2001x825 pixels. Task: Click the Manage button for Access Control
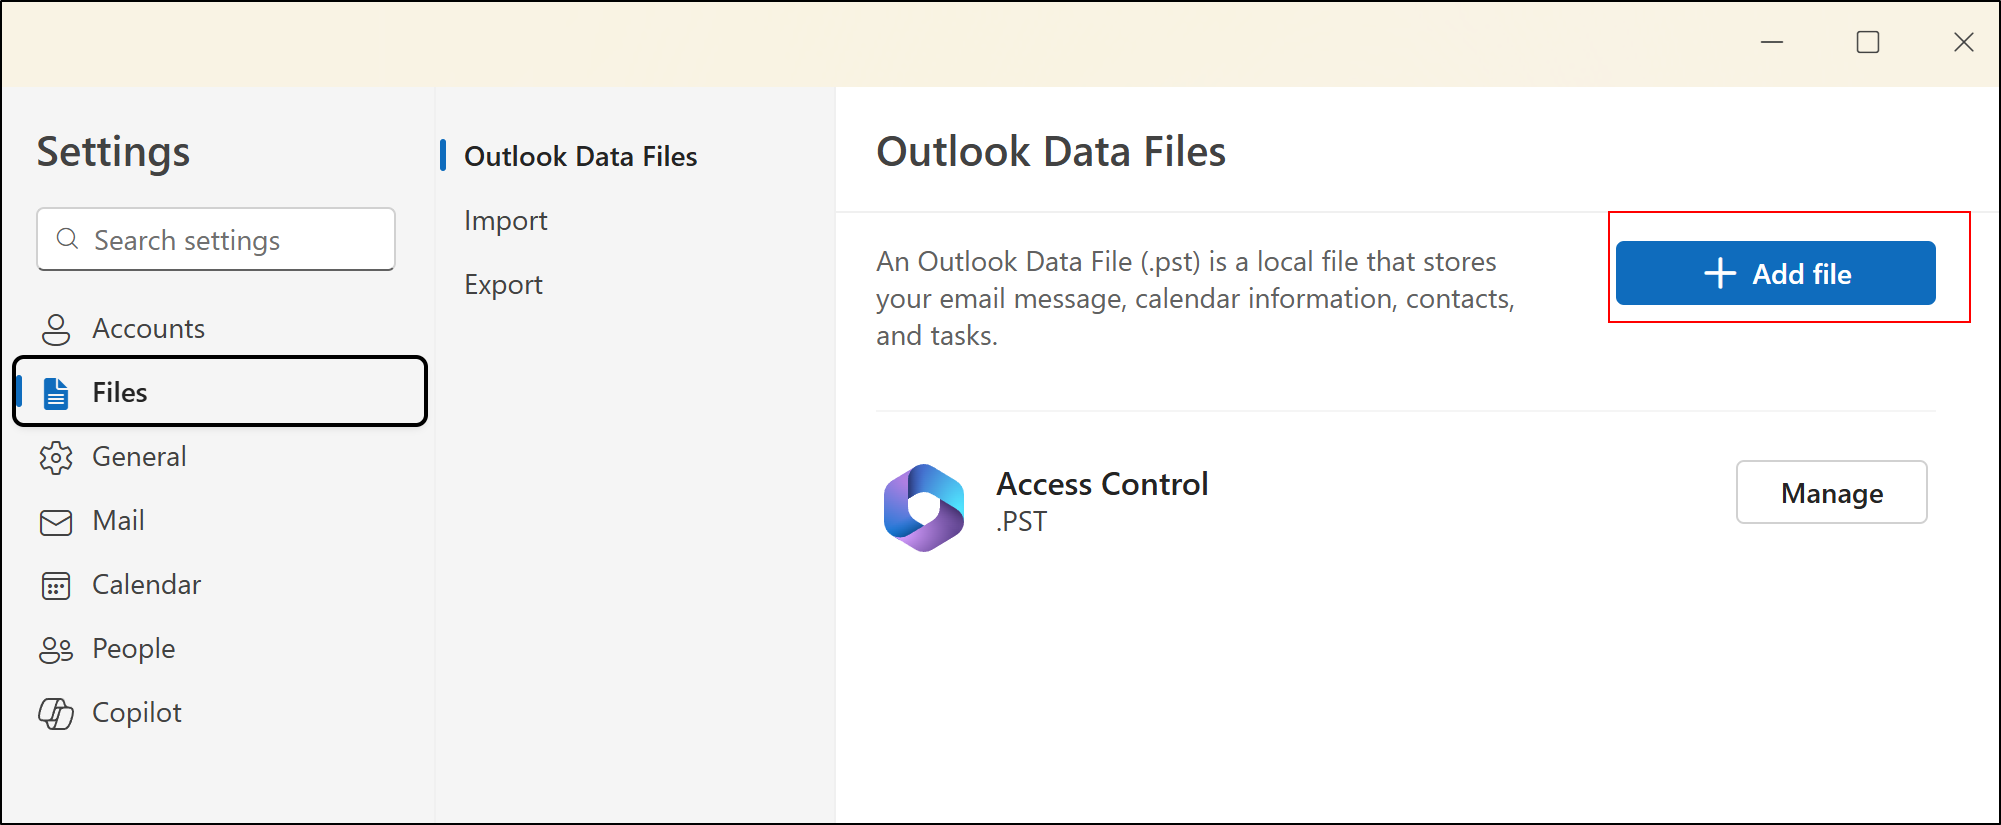[x=1831, y=493]
